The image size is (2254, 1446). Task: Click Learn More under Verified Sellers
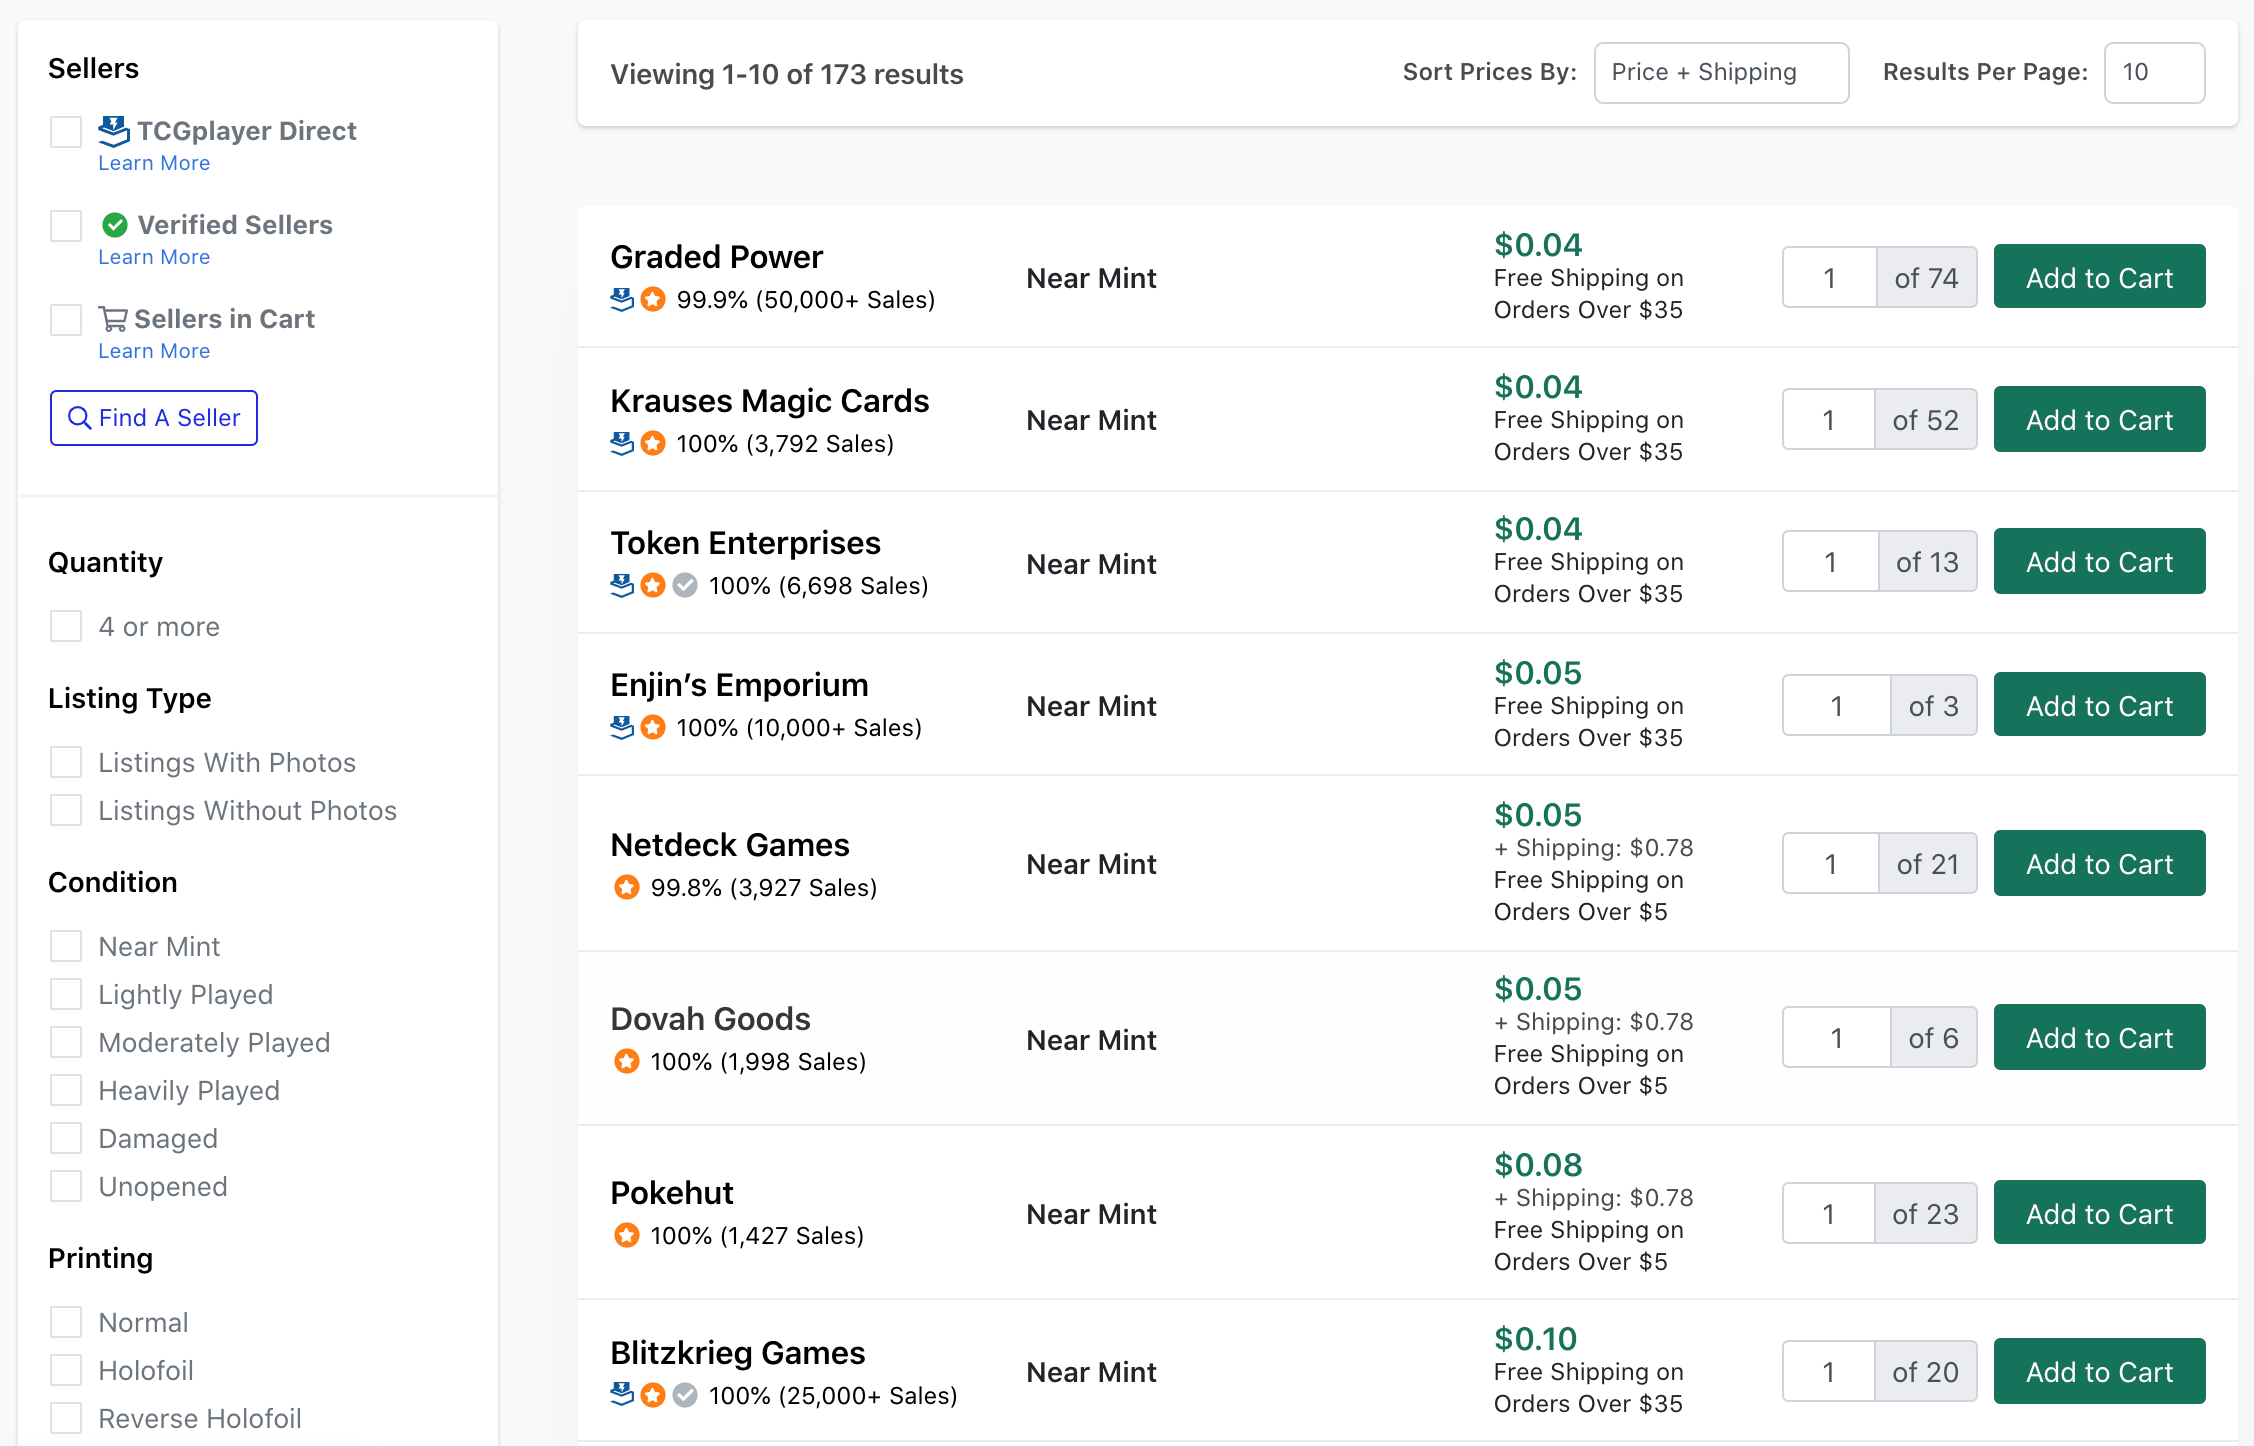click(153, 258)
